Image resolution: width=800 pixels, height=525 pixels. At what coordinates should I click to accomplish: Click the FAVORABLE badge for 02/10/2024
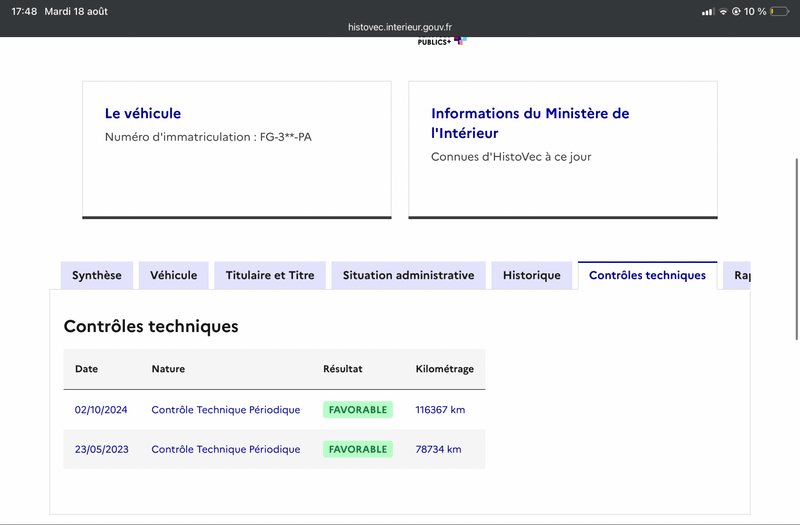(x=358, y=410)
